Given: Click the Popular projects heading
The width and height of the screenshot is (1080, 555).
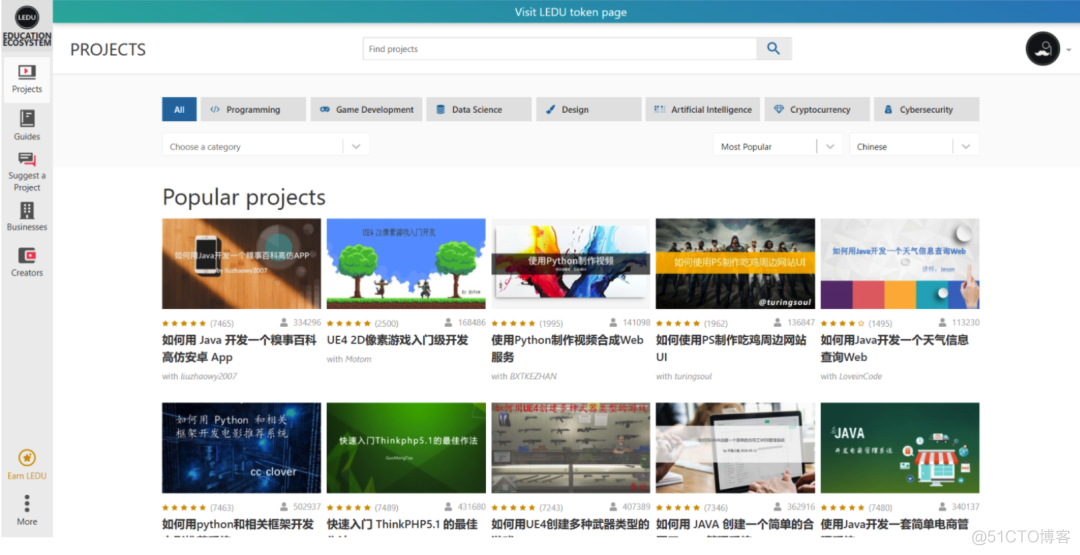Looking at the screenshot, I should (244, 198).
